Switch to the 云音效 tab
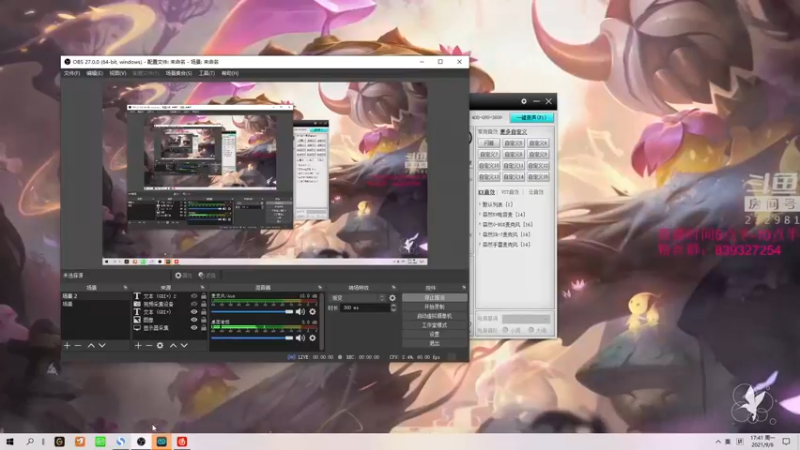The height and width of the screenshot is (450, 800). [x=536, y=192]
